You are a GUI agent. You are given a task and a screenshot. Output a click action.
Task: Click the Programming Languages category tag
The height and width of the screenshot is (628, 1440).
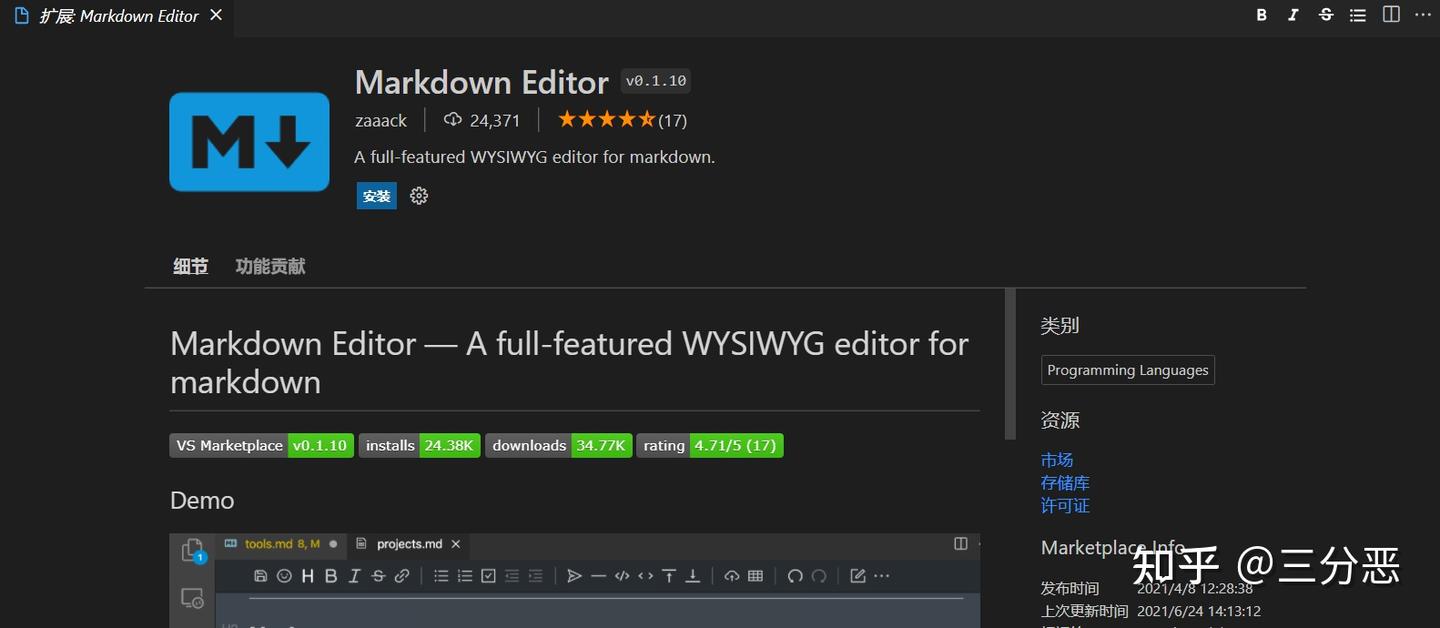point(1127,369)
